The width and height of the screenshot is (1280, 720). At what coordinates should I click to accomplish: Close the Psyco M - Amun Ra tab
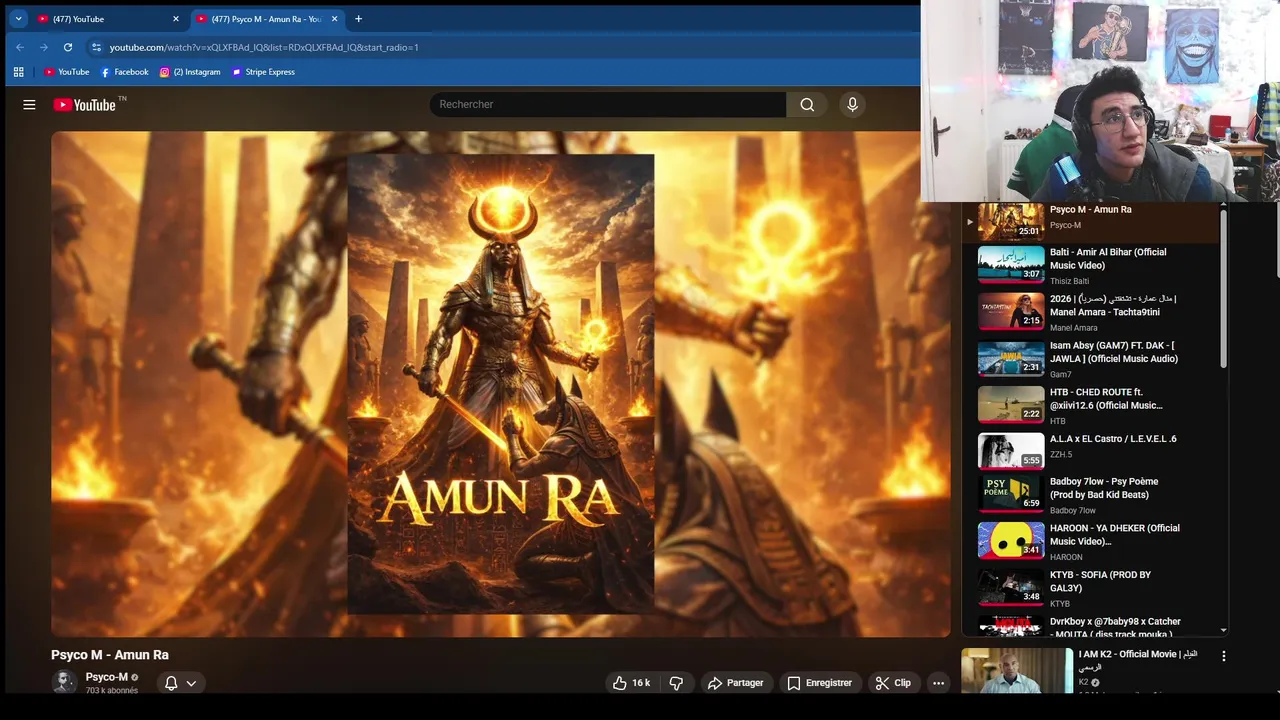point(335,19)
